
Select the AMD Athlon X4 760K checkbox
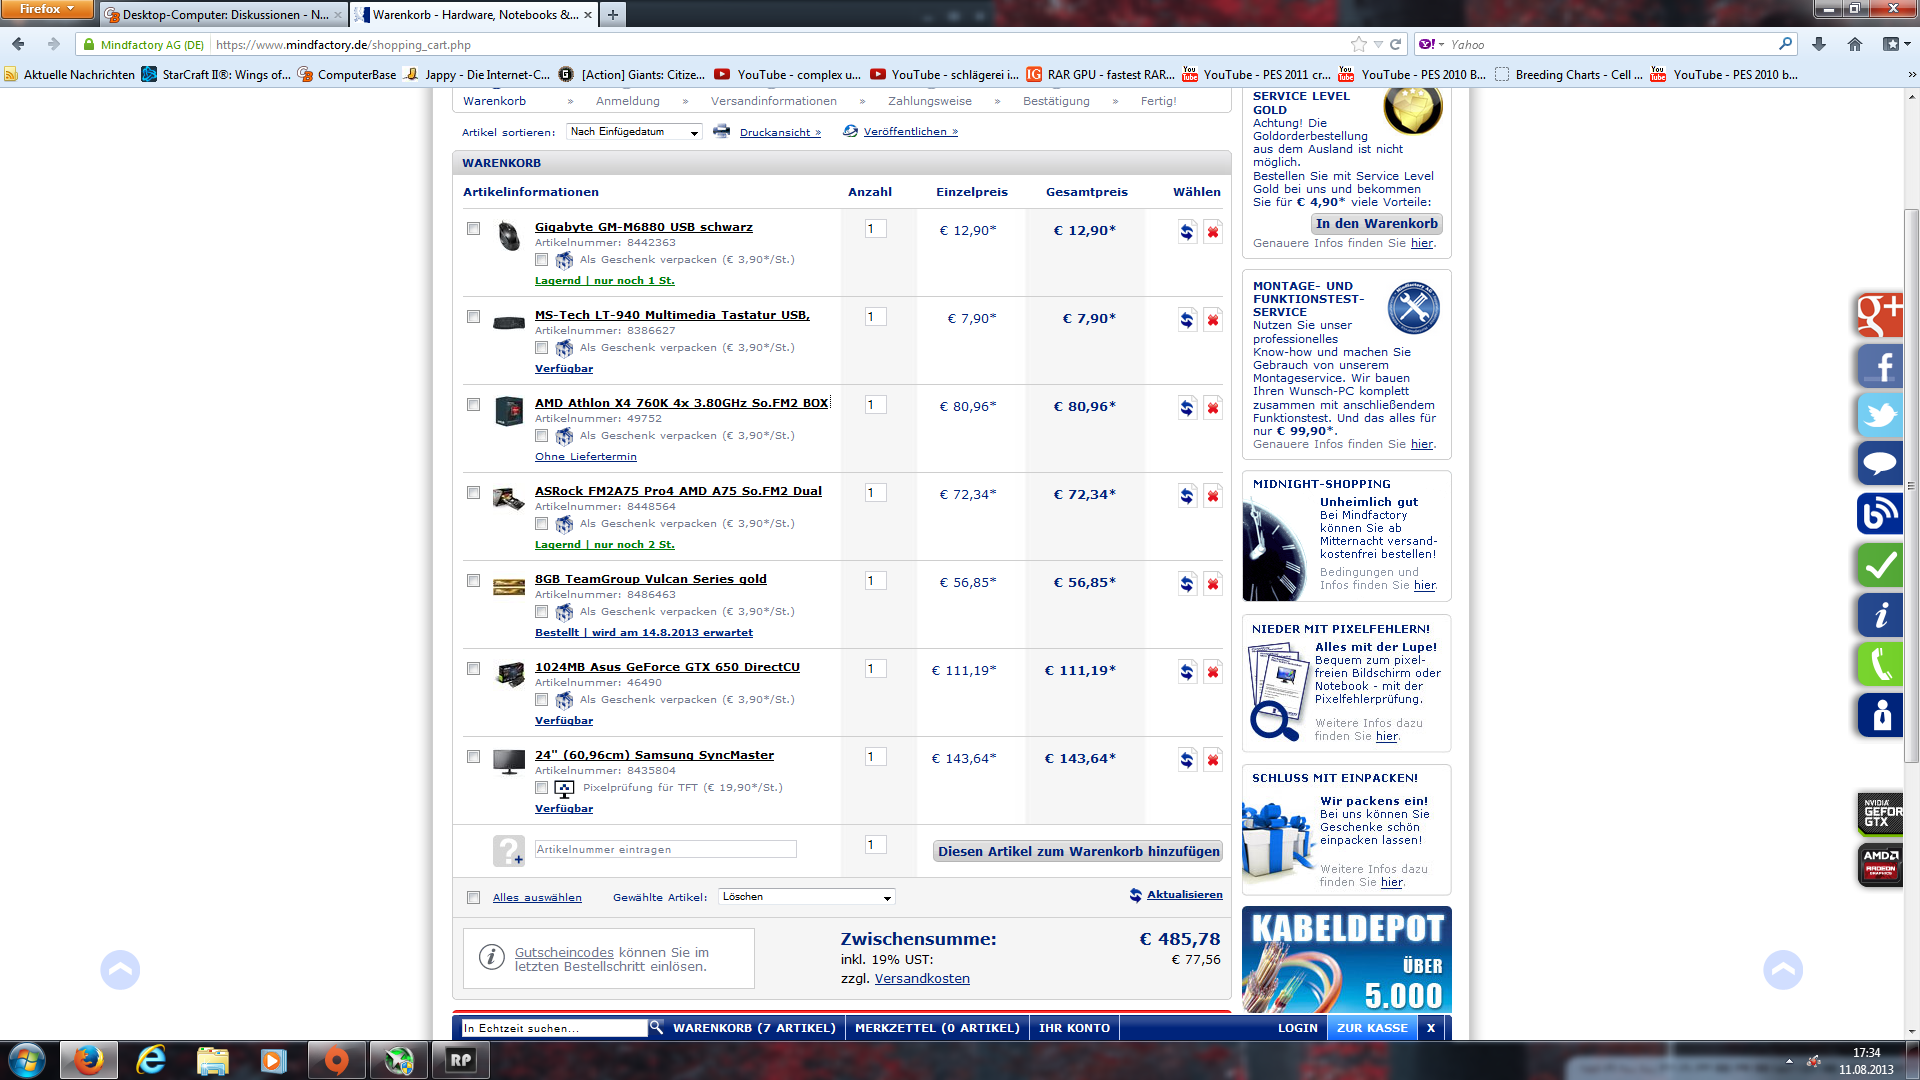point(474,405)
